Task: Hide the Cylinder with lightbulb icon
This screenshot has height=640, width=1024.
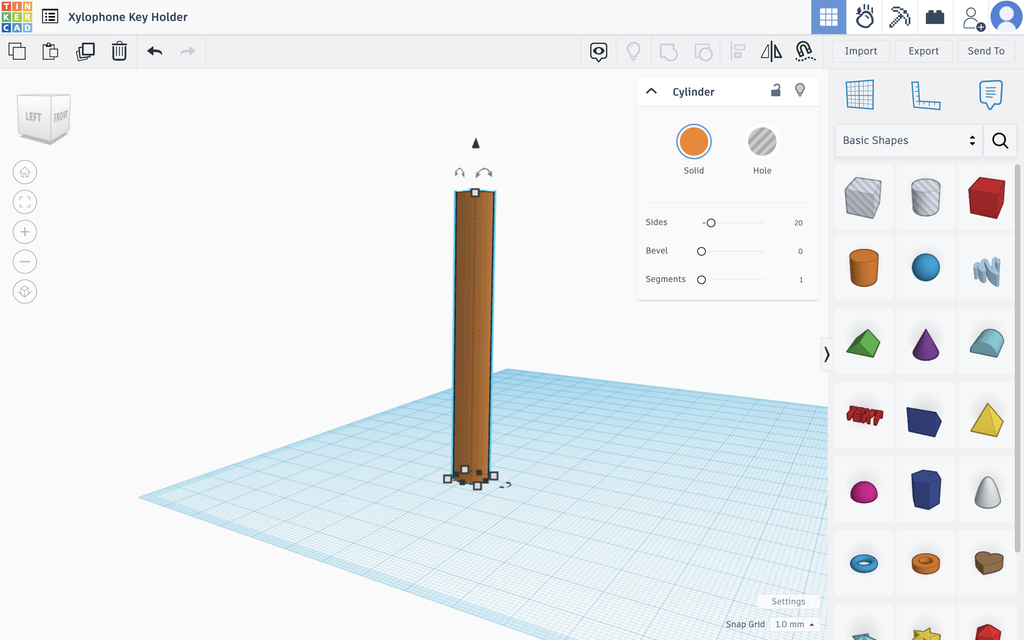Action: point(800,90)
